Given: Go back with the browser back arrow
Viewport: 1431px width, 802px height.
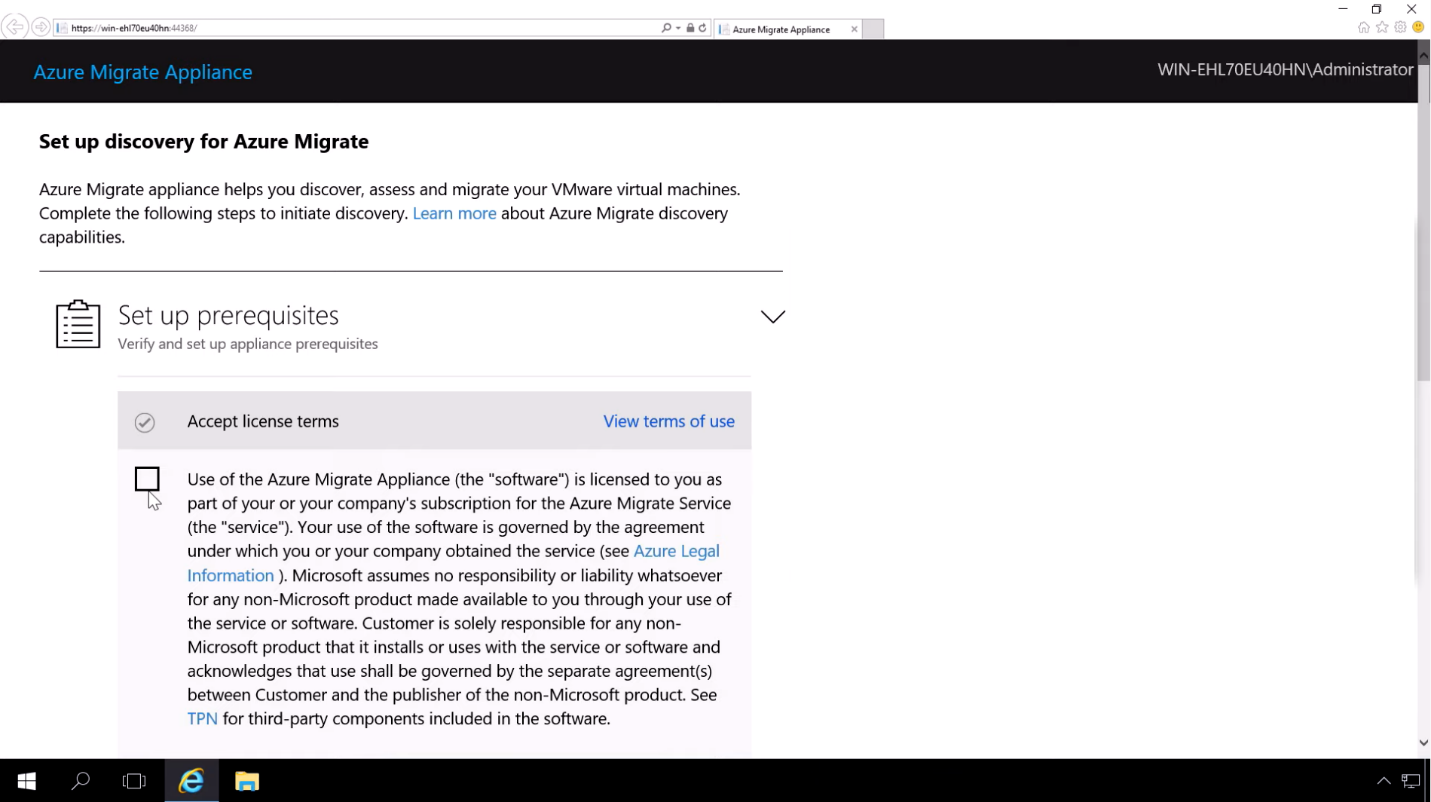Looking at the screenshot, I should 14,28.
